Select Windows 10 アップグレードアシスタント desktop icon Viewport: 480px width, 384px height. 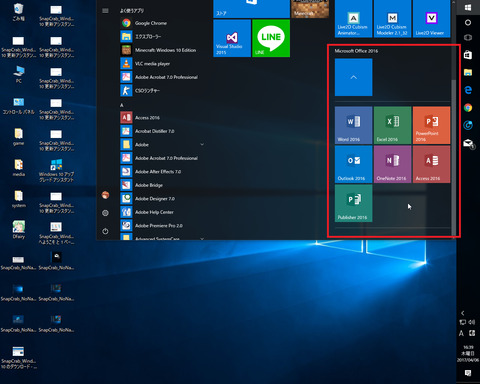click(x=56, y=170)
